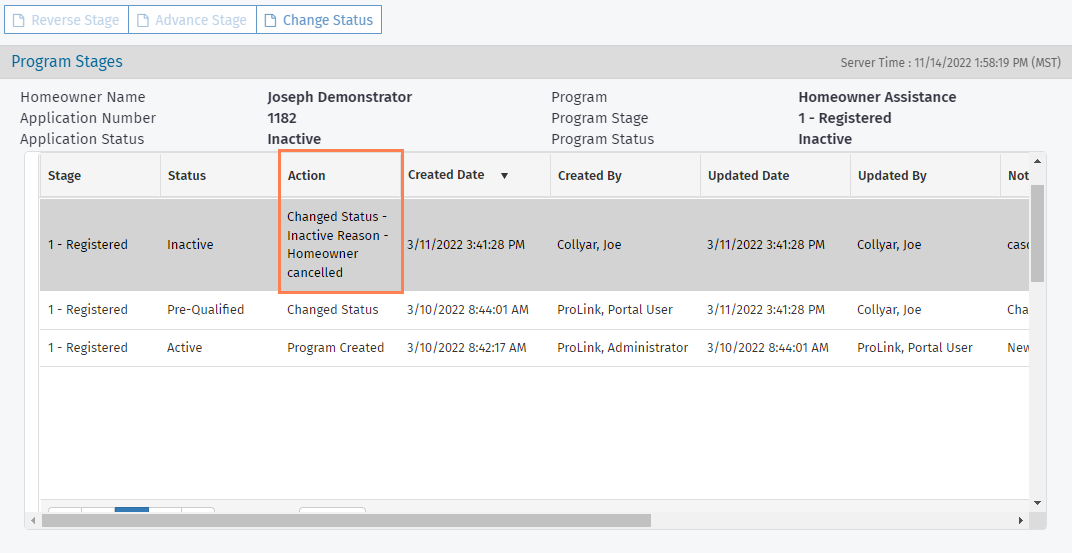Click the Reverse Stage document icon
Image resolution: width=1072 pixels, height=553 pixels.
coord(18,20)
